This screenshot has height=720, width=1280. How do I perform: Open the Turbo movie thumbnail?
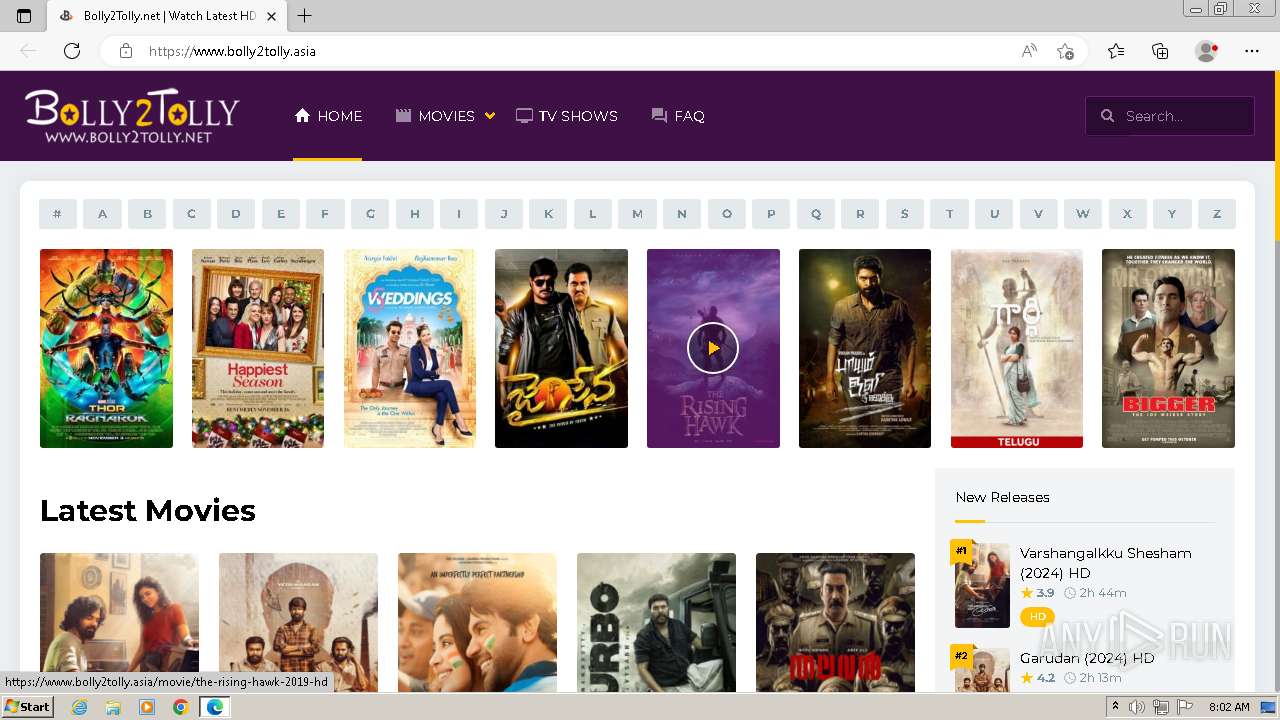(656, 622)
